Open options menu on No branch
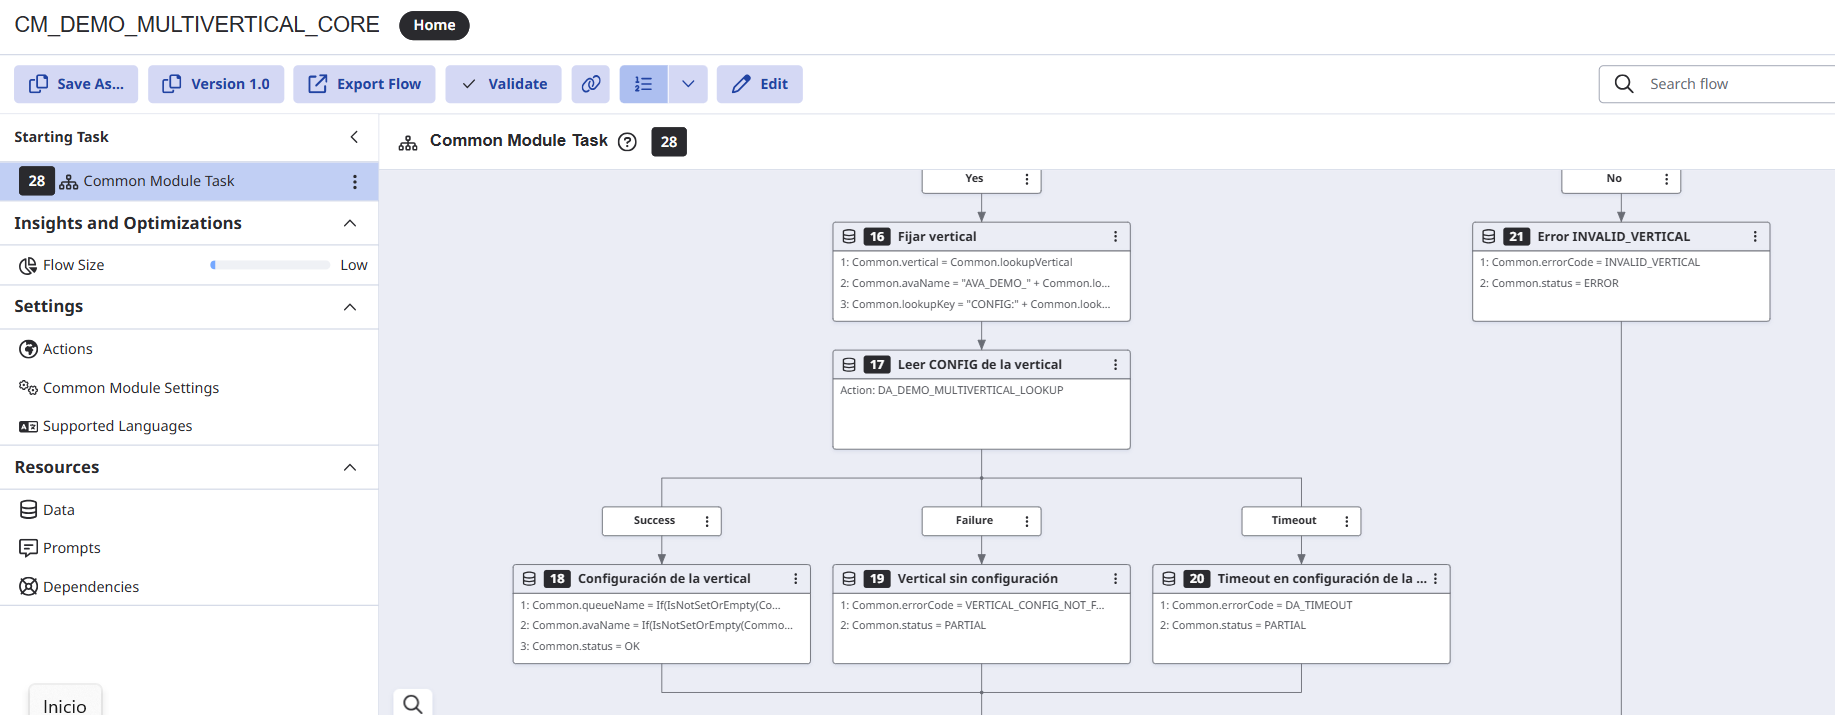 pyautogui.click(x=1666, y=179)
